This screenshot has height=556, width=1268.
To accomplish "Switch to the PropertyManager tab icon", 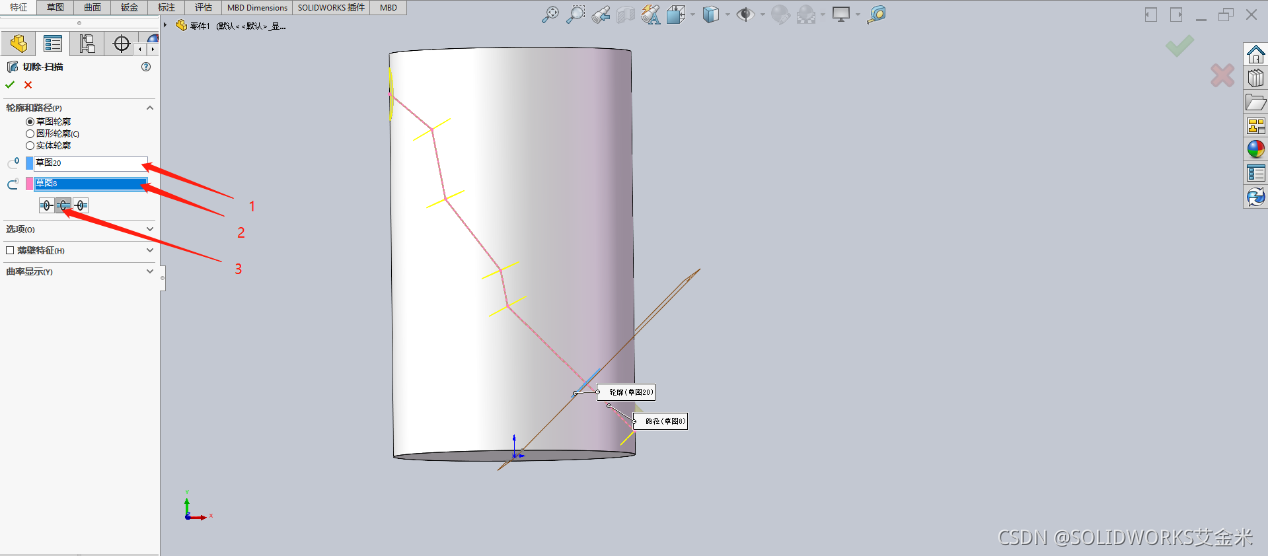I will 52,43.
